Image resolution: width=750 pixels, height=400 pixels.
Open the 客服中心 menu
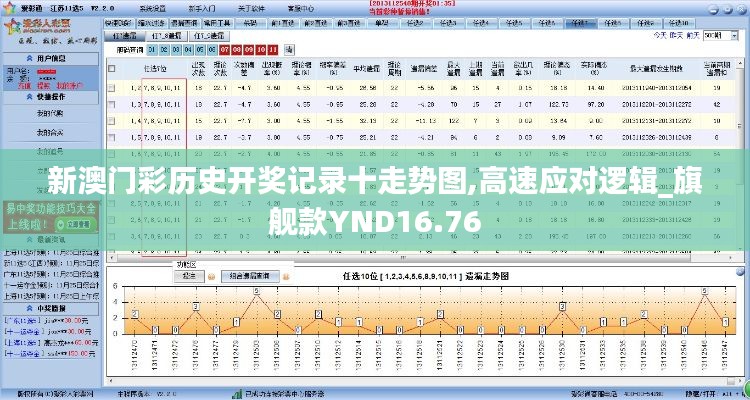pyautogui.click(x=301, y=9)
